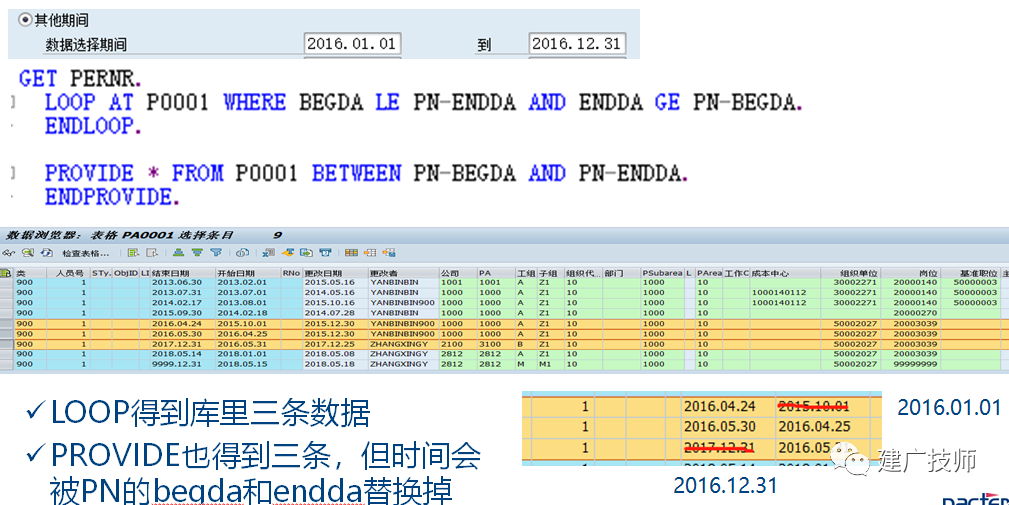Click the sort descending icon
The height and width of the screenshot is (505, 1009).
tap(197, 253)
